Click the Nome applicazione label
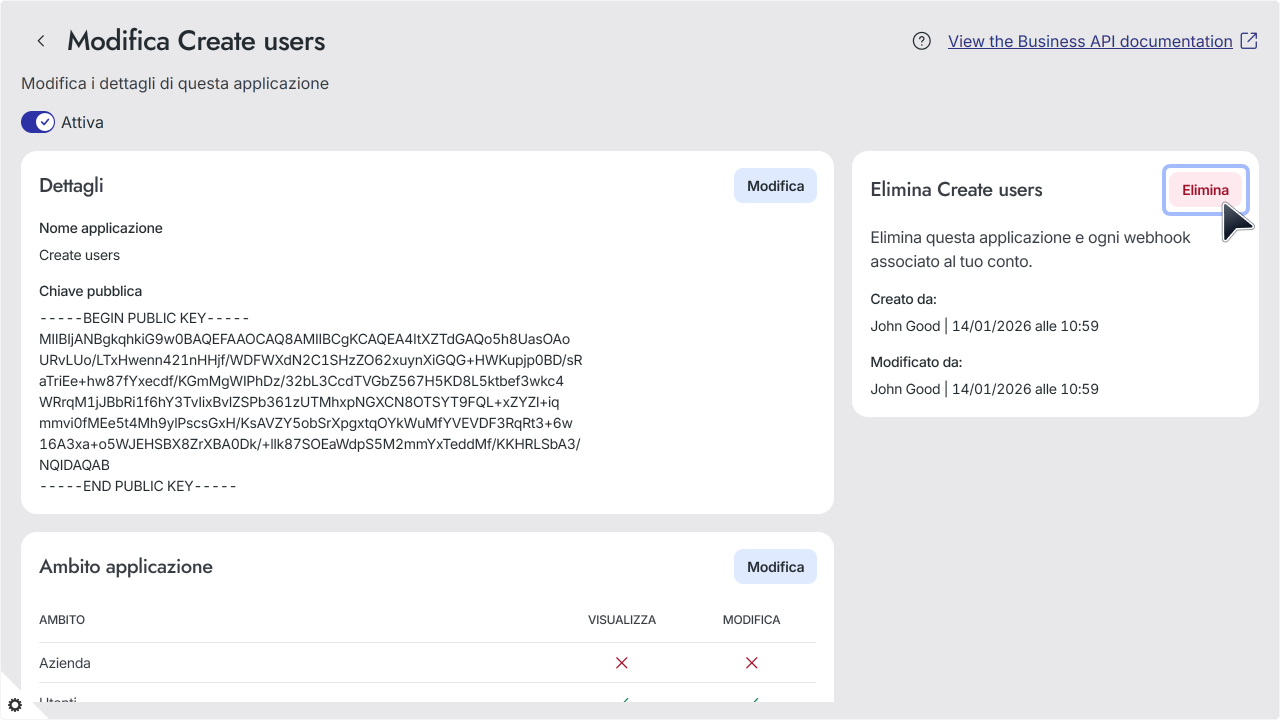This screenshot has width=1280, height=720. point(101,228)
